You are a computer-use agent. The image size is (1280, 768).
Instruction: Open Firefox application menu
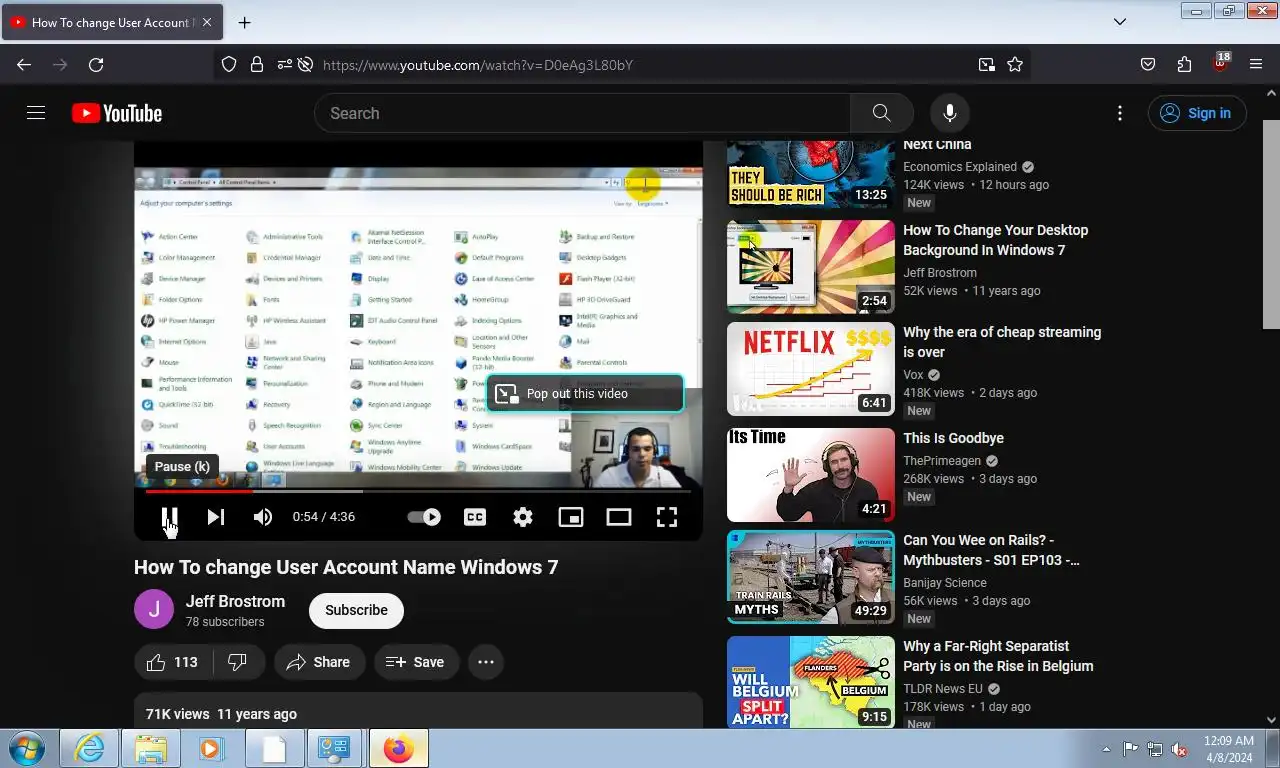pos(1256,64)
